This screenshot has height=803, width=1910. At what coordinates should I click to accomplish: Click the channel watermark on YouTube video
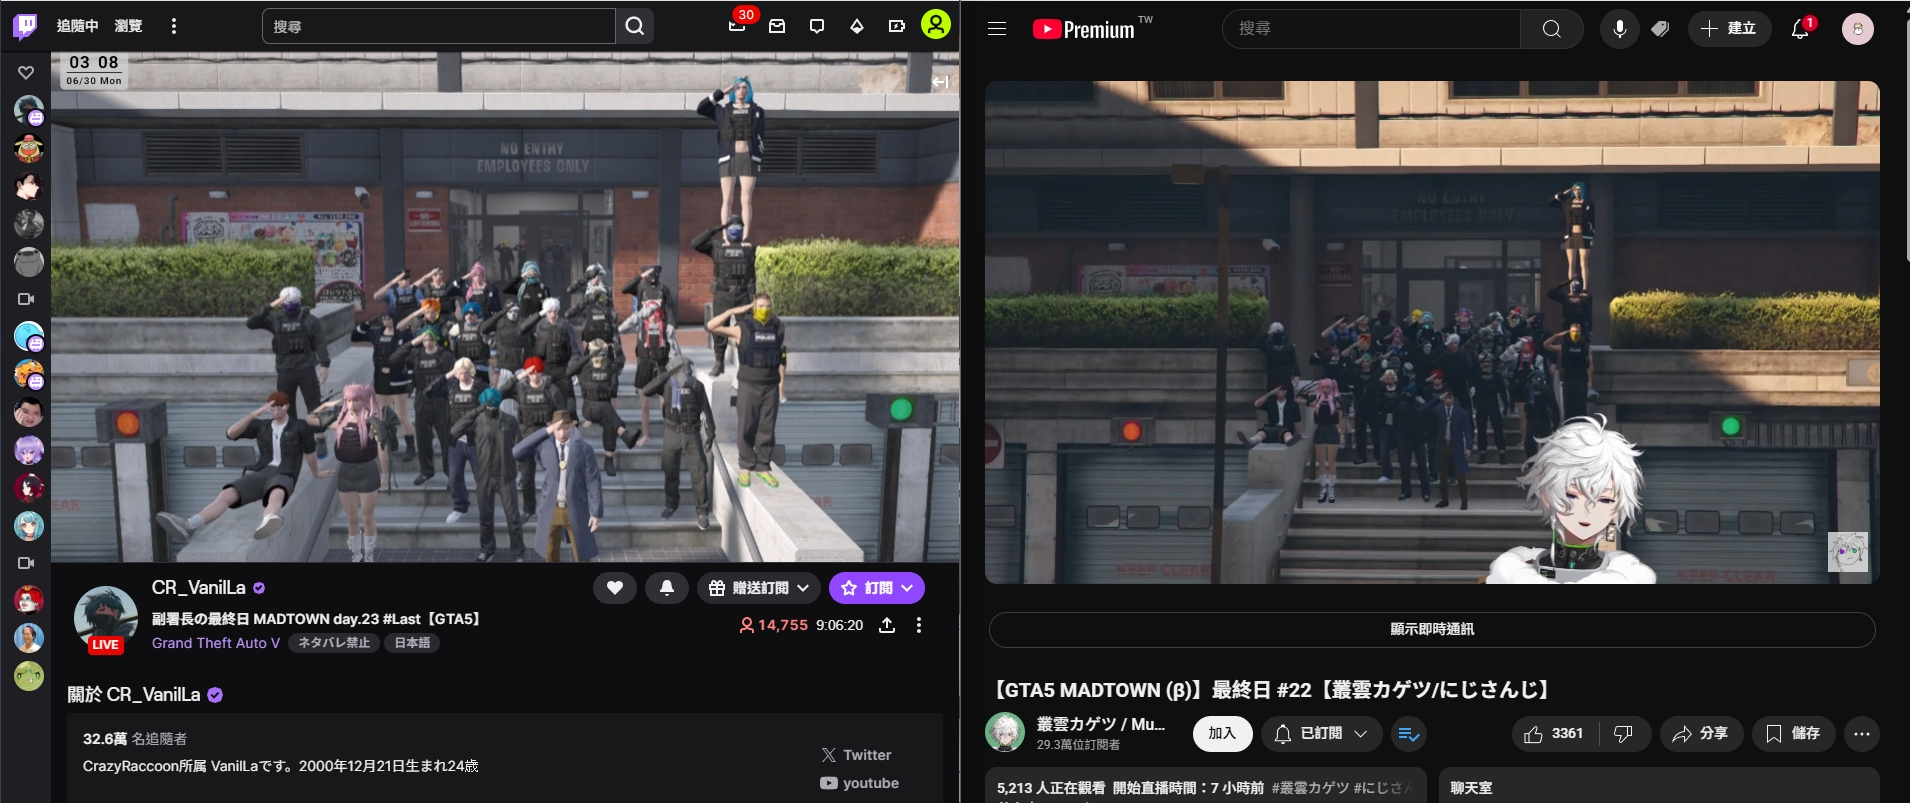point(1848,552)
